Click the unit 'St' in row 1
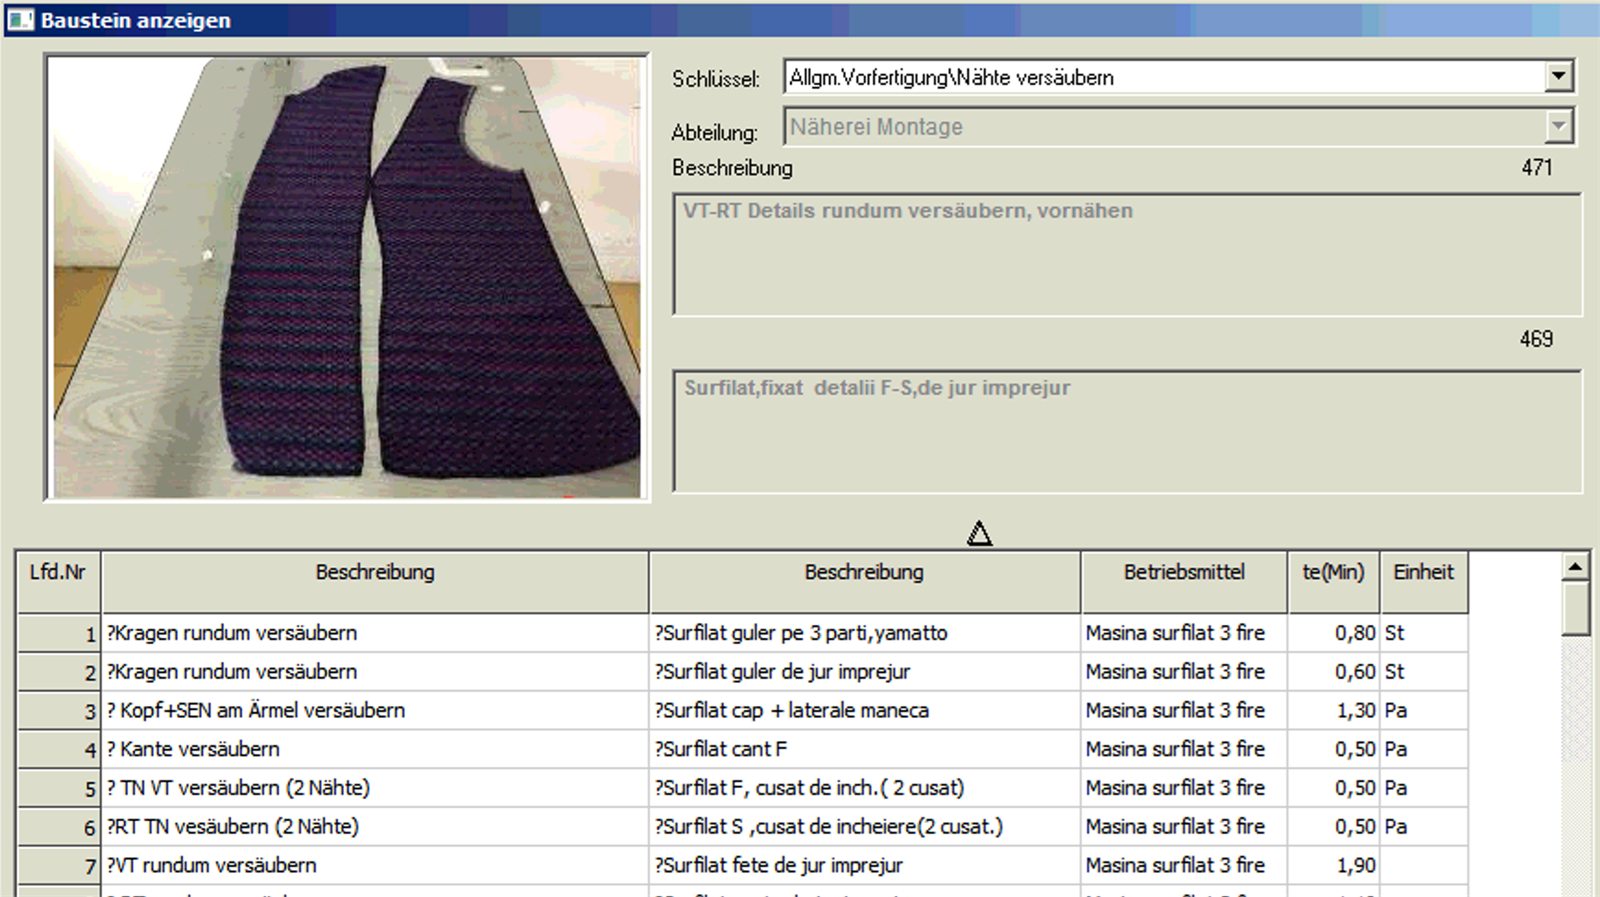Image resolution: width=1600 pixels, height=897 pixels. [1424, 633]
